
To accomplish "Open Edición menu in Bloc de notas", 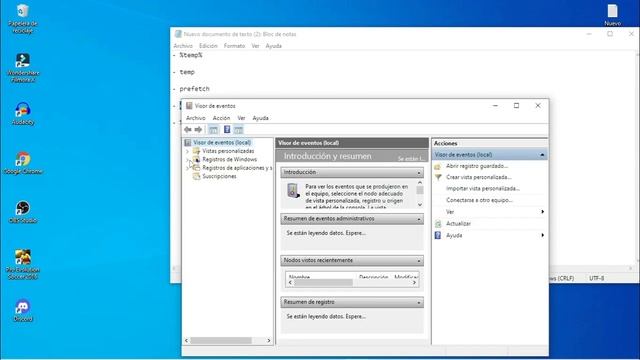I will coord(208,46).
